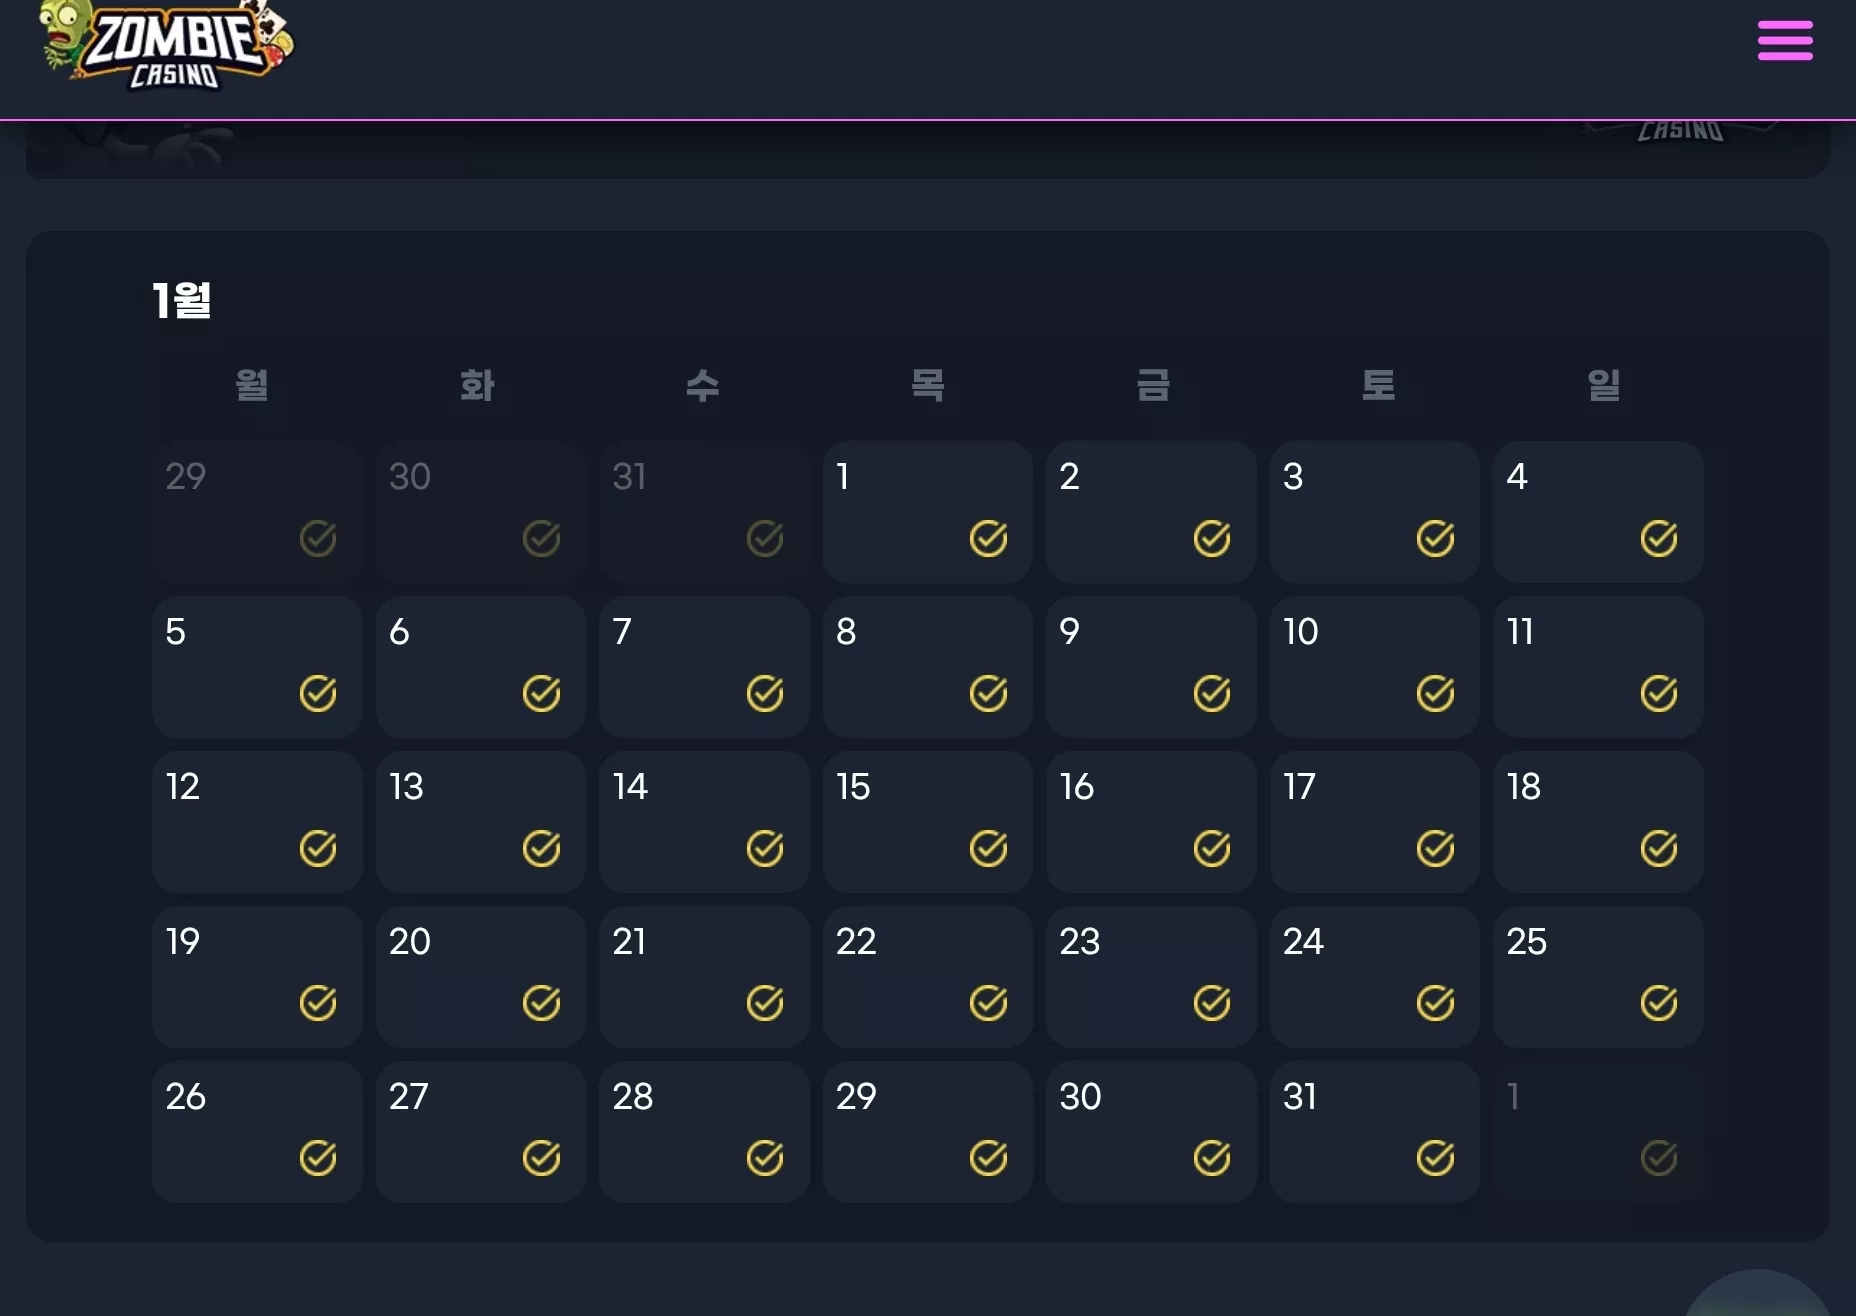Click the check icon on day 20
Image resolution: width=1856 pixels, height=1316 pixels.
(541, 1003)
